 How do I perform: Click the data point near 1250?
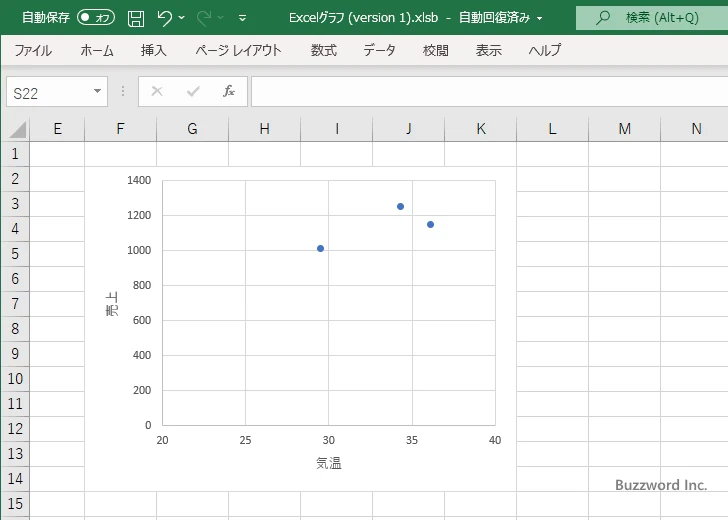pyautogui.click(x=400, y=207)
